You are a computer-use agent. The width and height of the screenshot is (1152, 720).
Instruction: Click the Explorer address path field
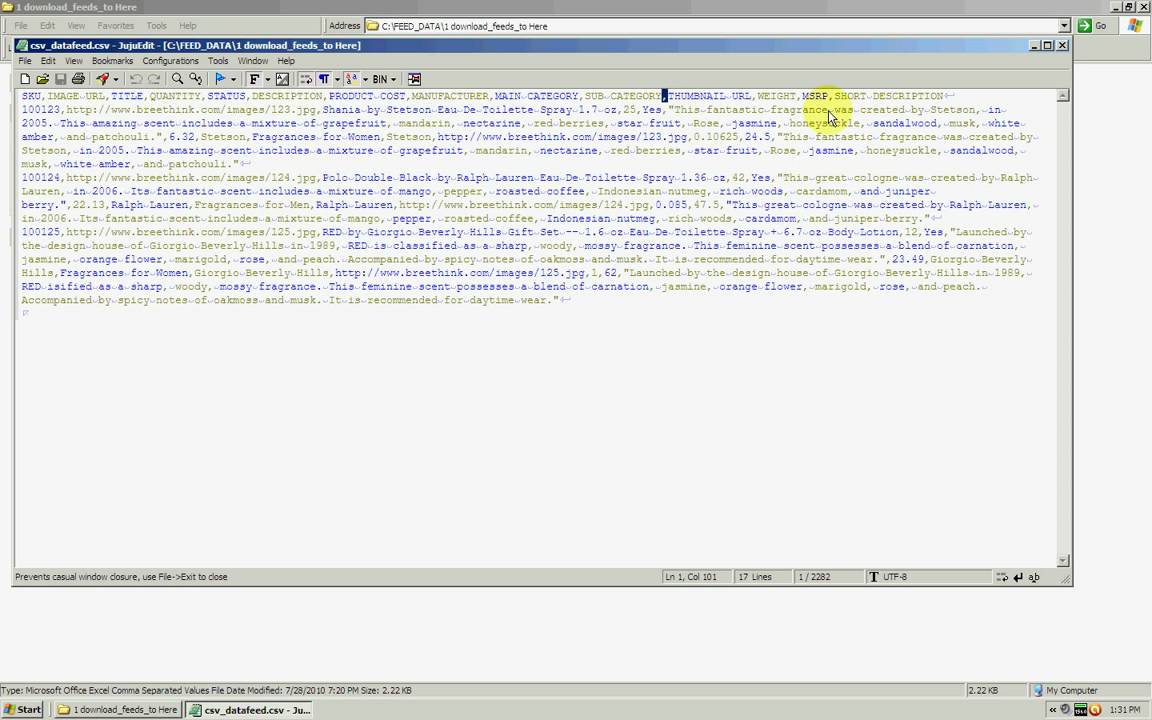[713, 26]
